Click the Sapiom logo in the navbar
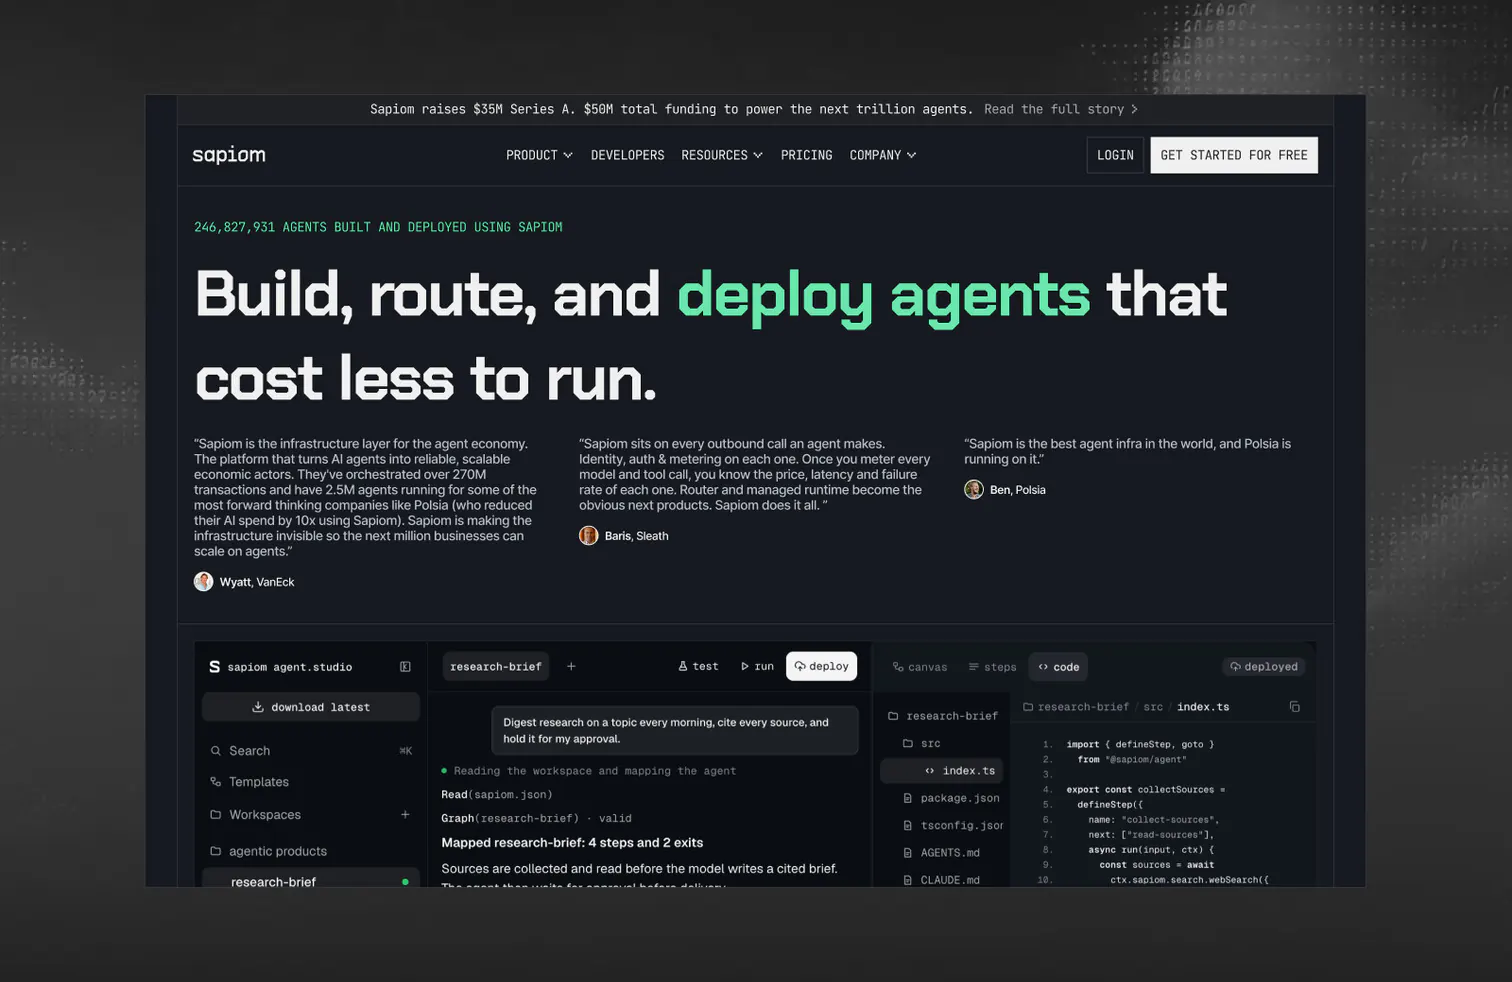Viewport: 1512px width, 982px height. [229, 155]
